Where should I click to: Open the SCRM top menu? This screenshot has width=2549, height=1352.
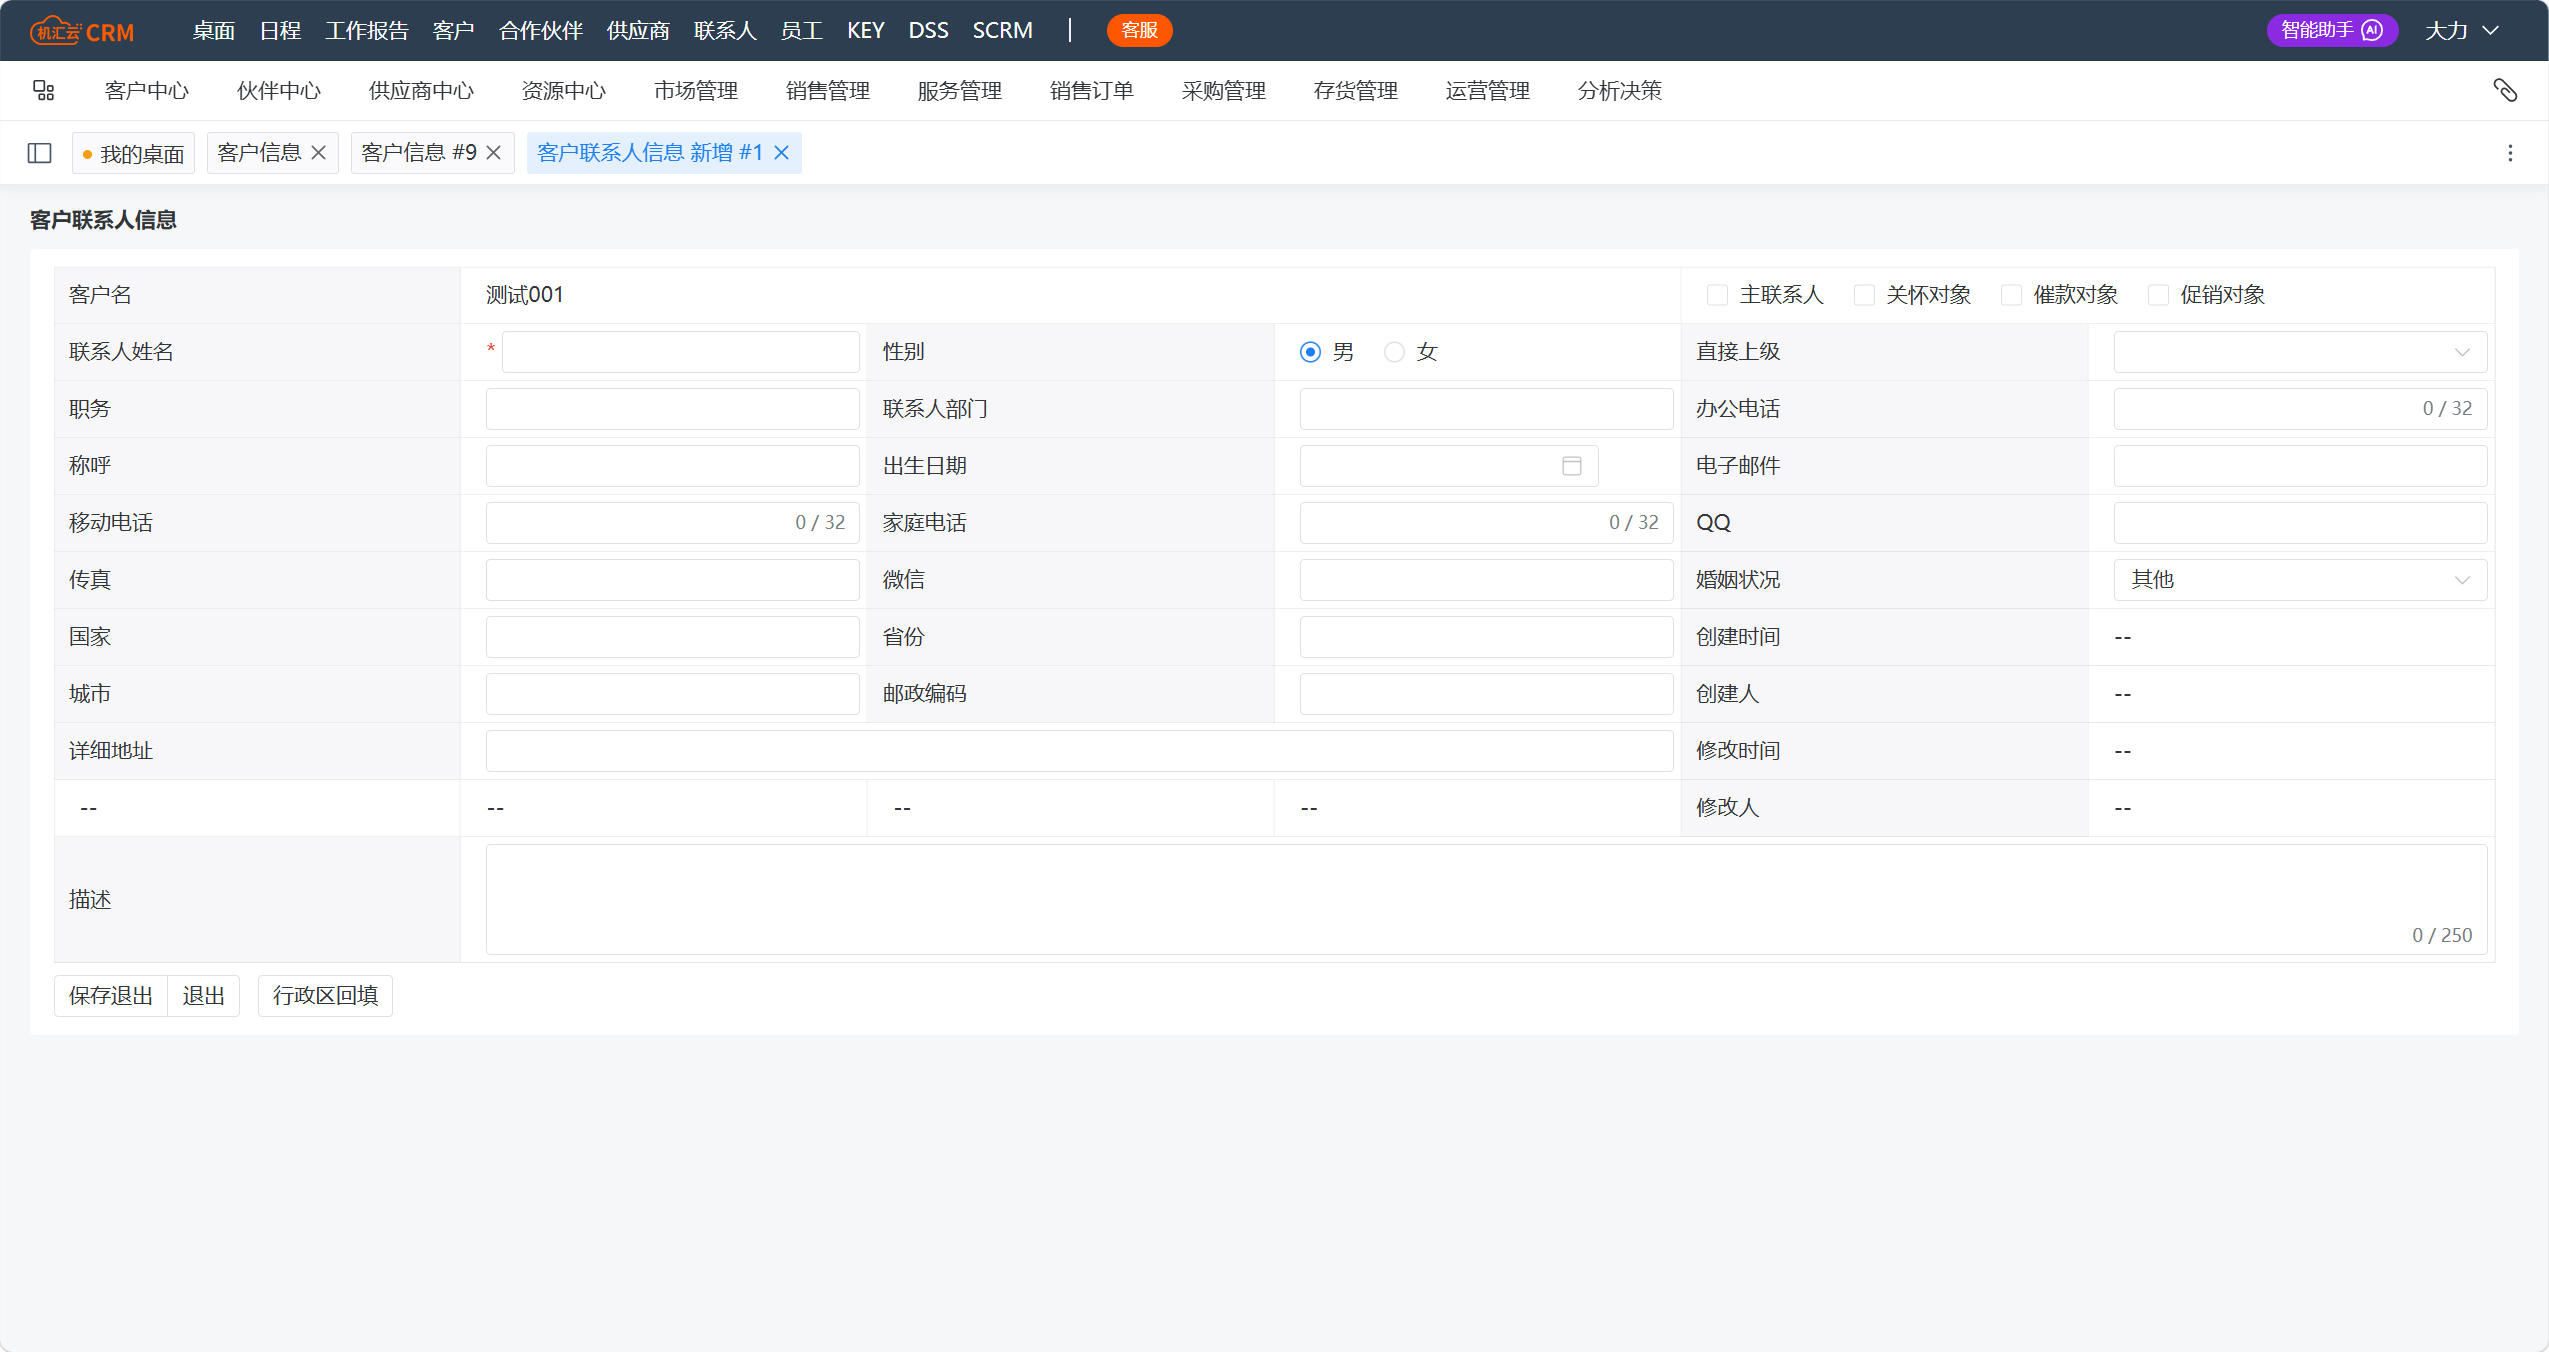(1002, 31)
